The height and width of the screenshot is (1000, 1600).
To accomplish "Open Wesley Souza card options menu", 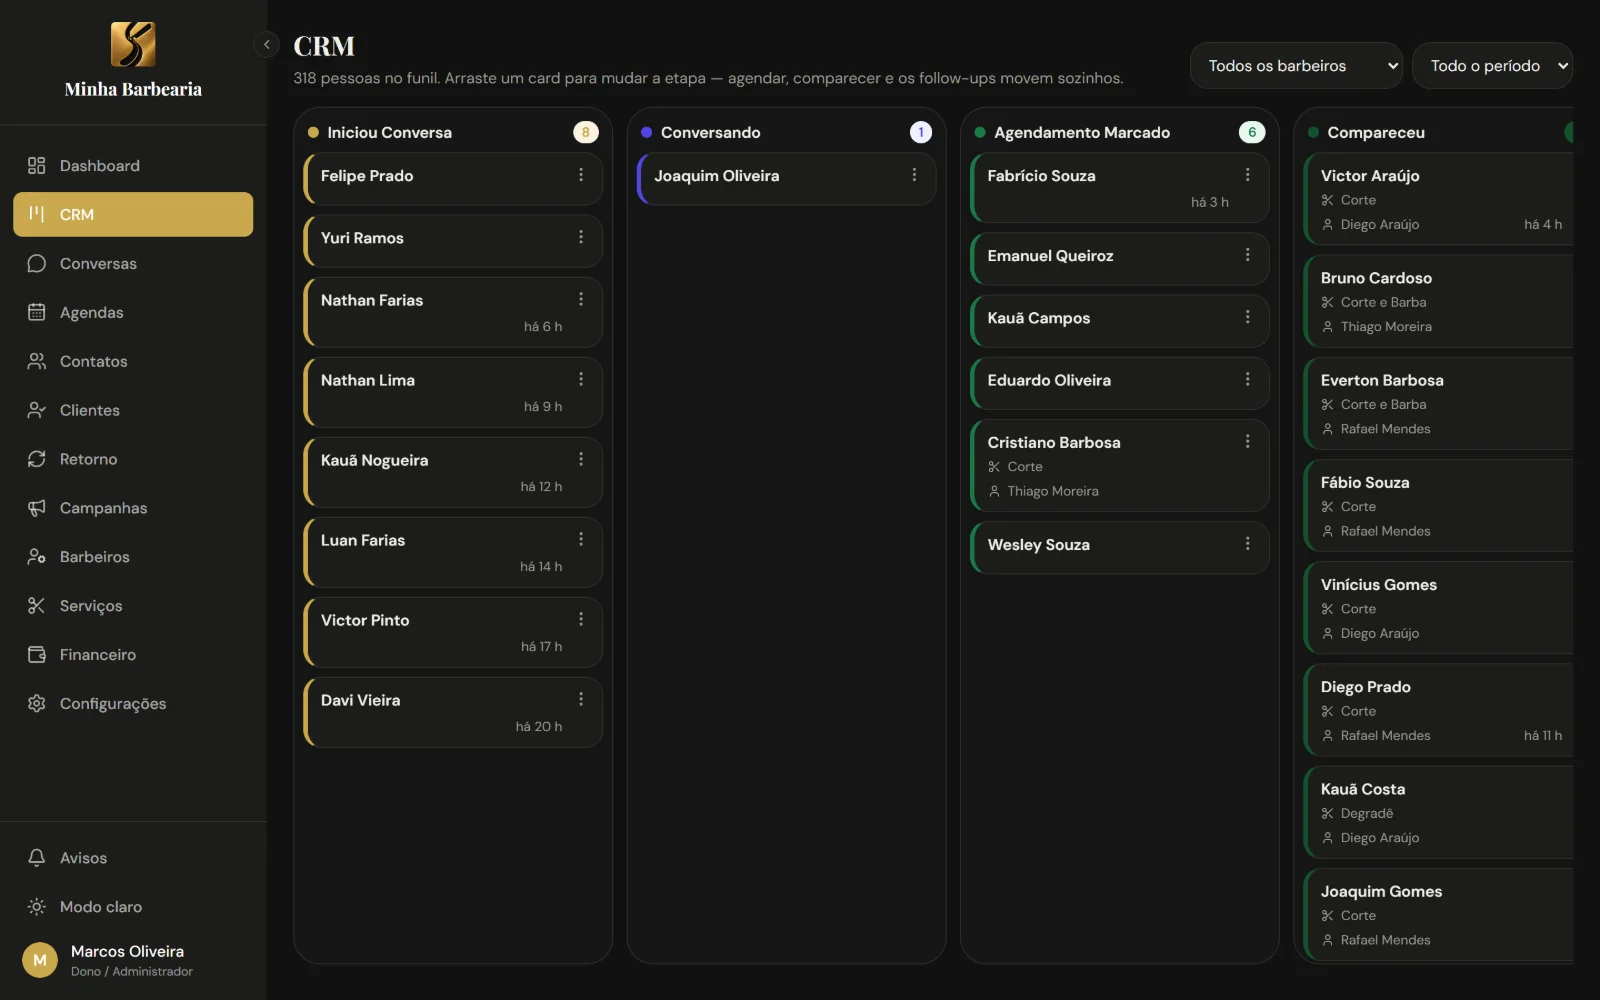I will coord(1247,544).
